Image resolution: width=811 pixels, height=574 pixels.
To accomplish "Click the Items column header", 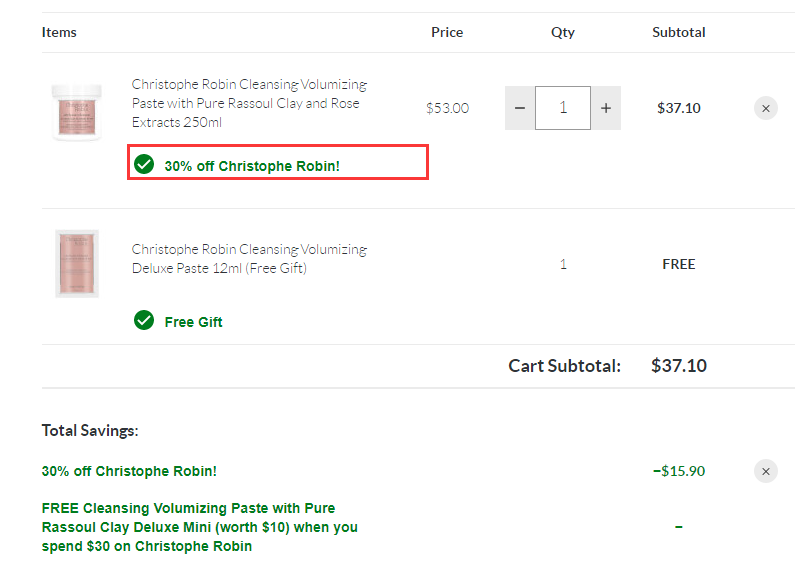I will point(59,32).
